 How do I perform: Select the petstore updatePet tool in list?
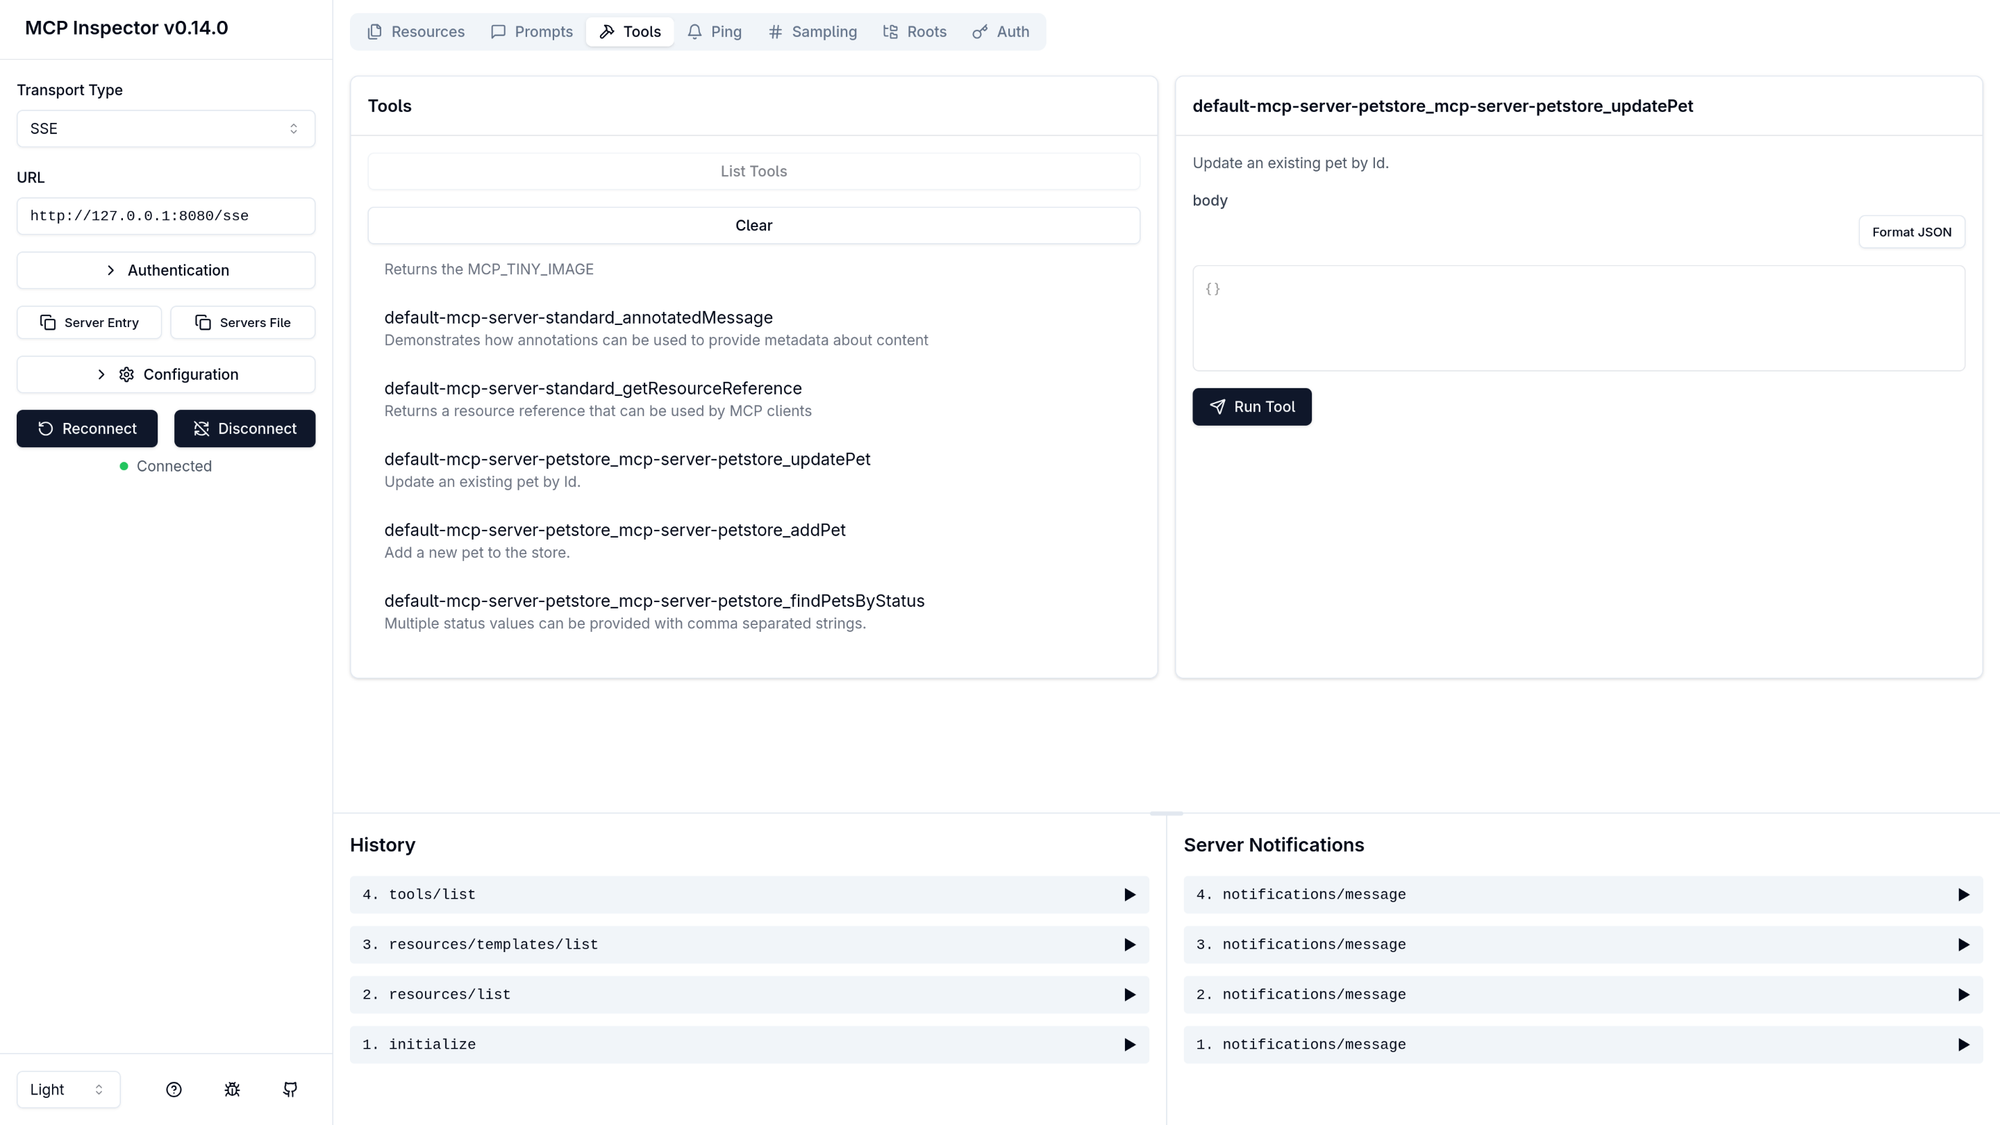pos(754,470)
